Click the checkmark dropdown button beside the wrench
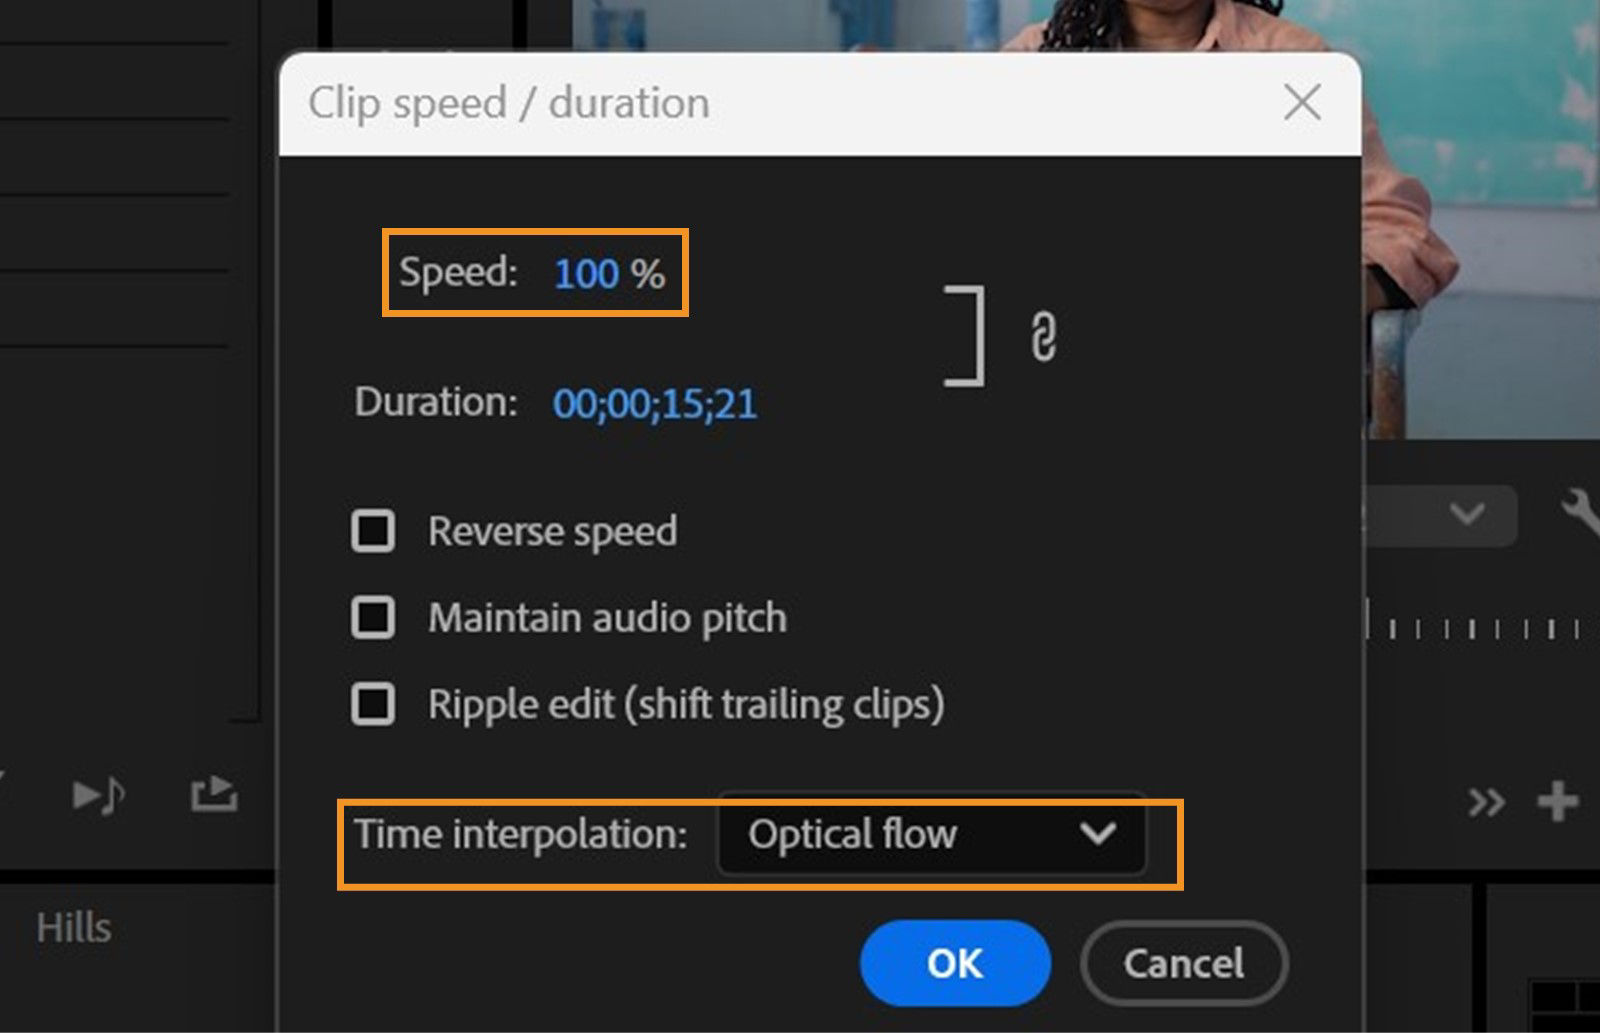This screenshot has width=1600, height=1033. point(1466,515)
